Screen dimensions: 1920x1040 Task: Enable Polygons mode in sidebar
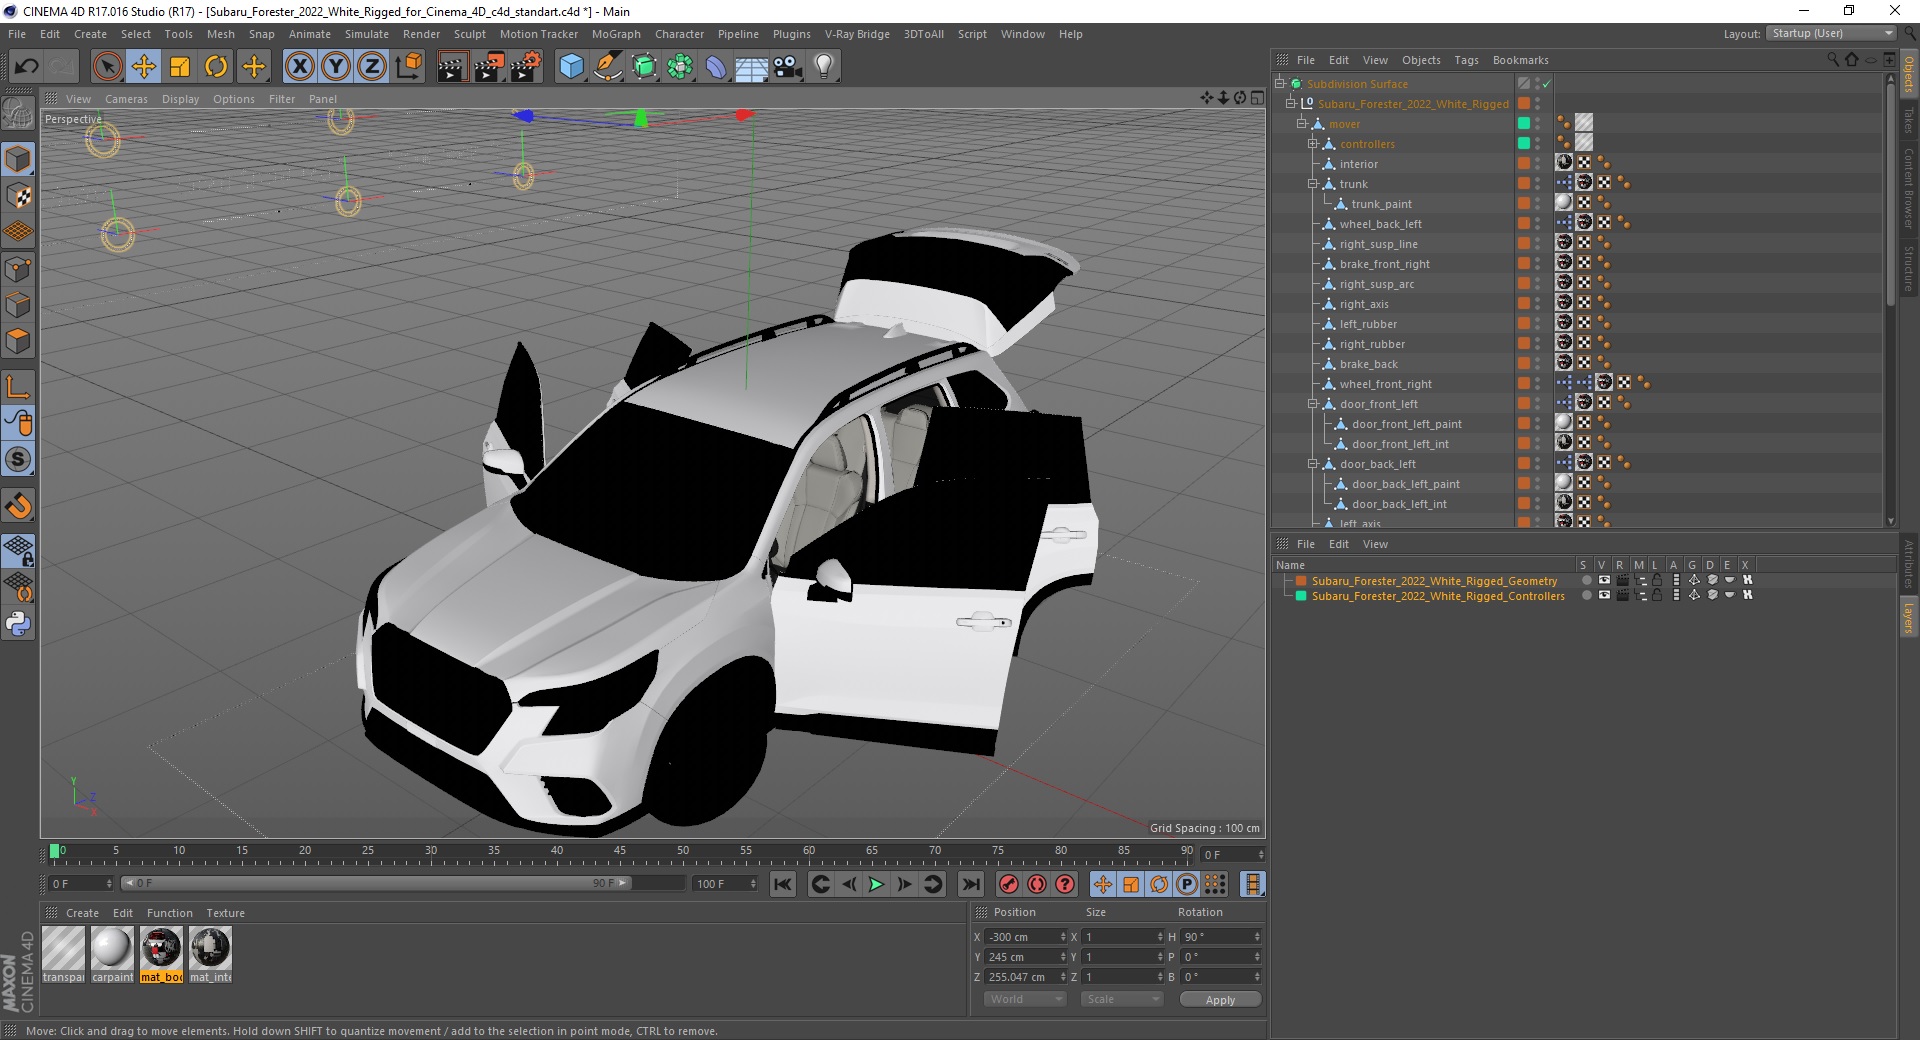(18, 341)
